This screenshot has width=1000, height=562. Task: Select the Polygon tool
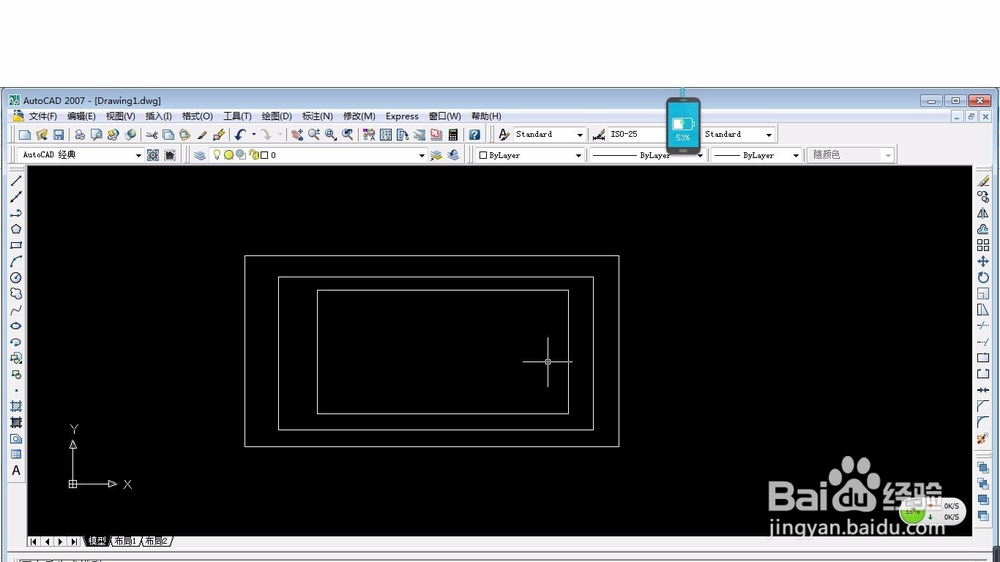[x=16, y=229]
